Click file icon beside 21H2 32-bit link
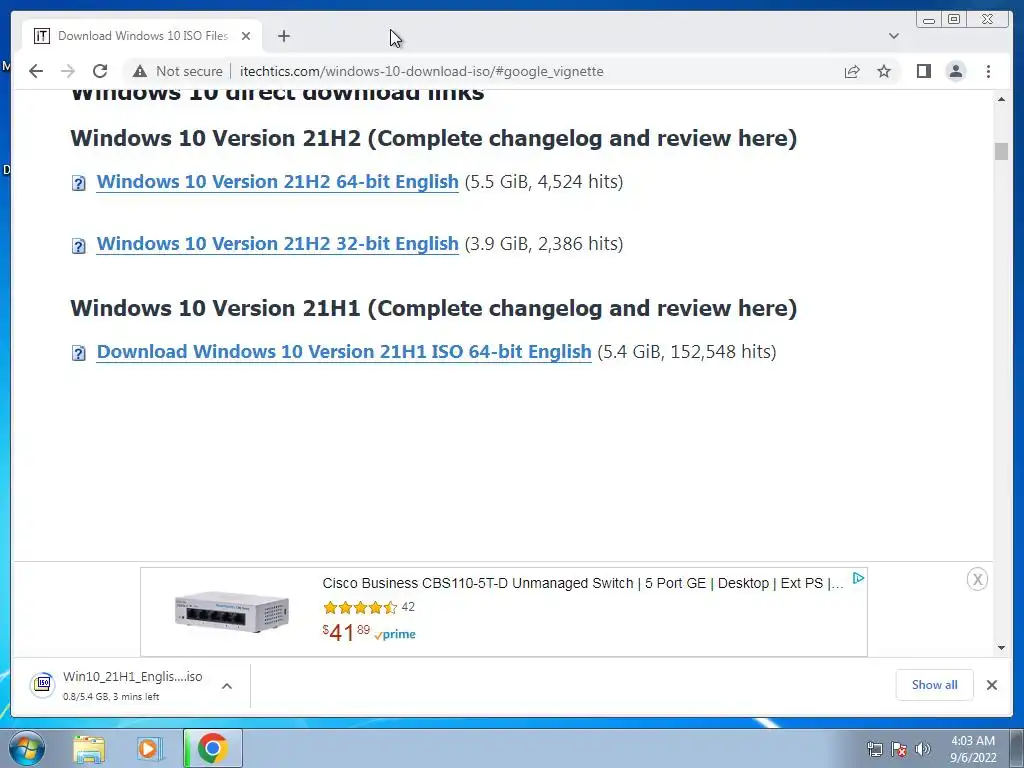This screenshot has height=768, width=1024. click(78, 246)
